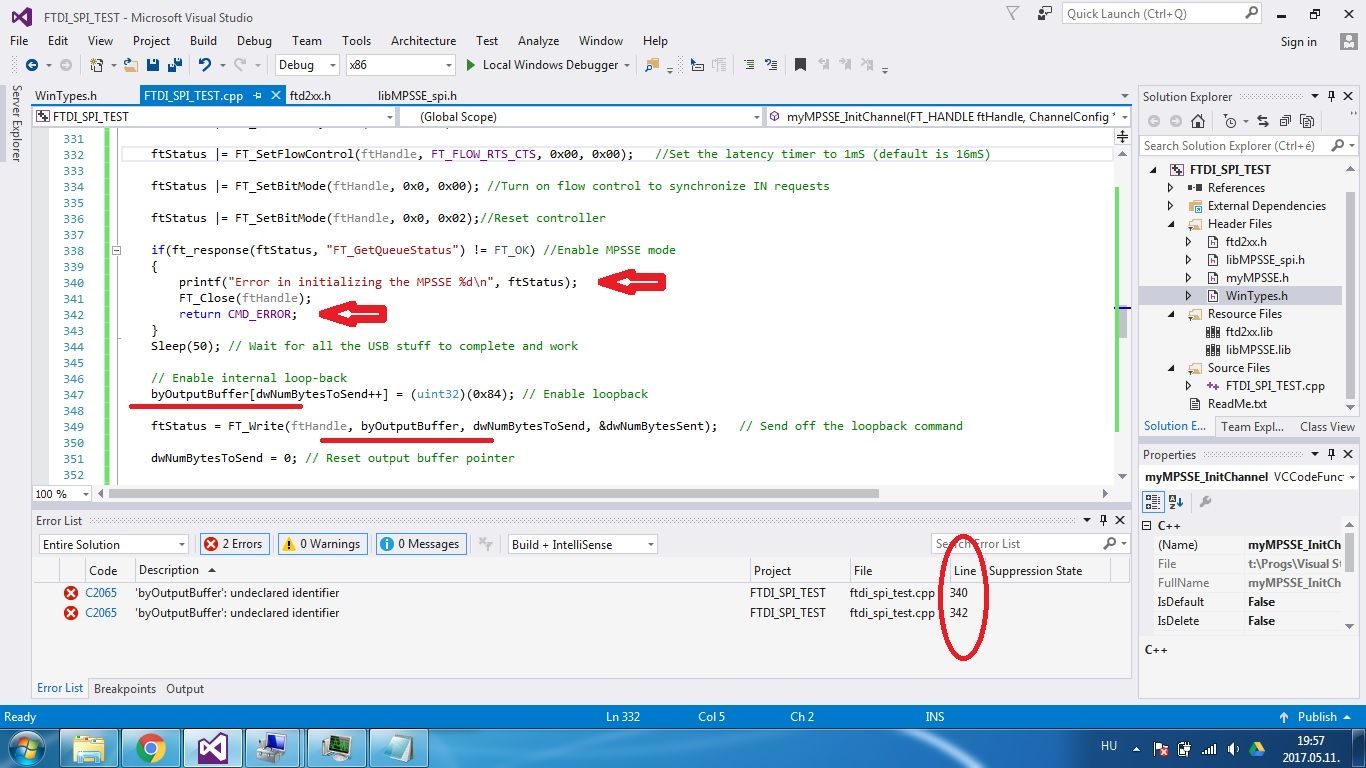Image resolution: width=1366 pixels, height=768 pixels.
Task: Click Pending Changes Filter clock icon
Action: pos(1229,121)
